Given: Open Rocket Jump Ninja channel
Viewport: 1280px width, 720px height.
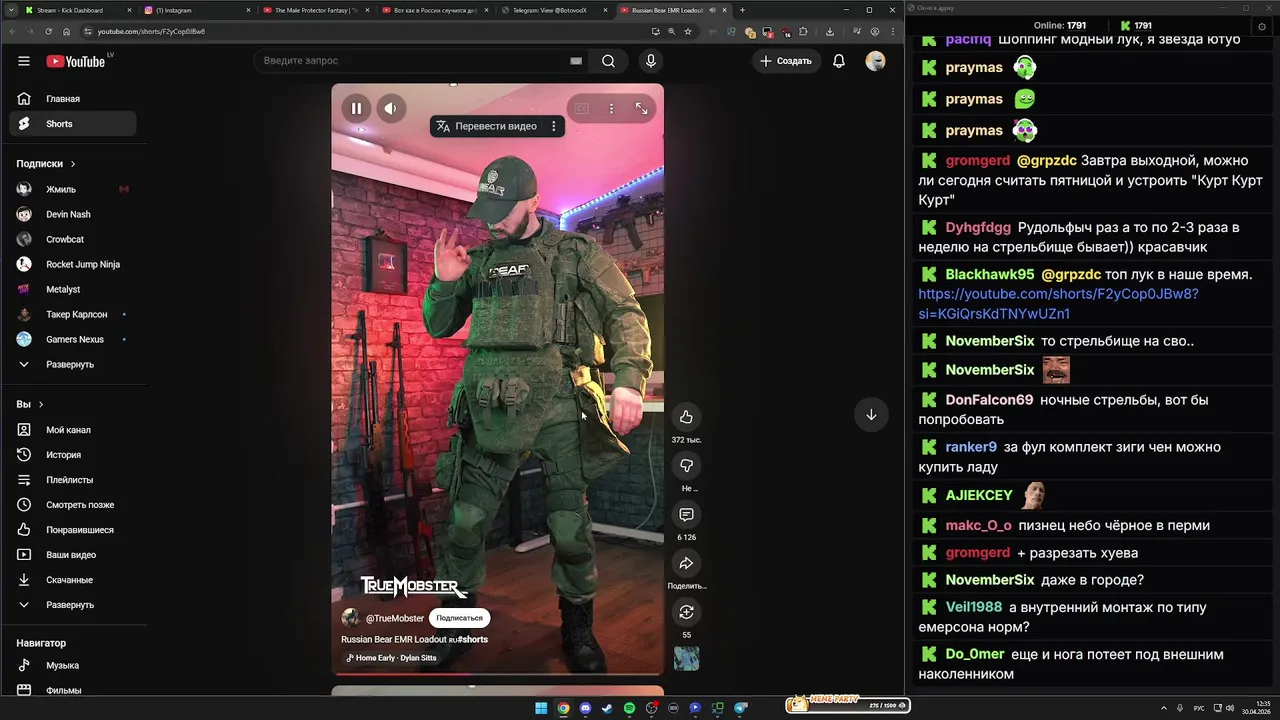Looking at the screenshot, I should tap(72, 264).
